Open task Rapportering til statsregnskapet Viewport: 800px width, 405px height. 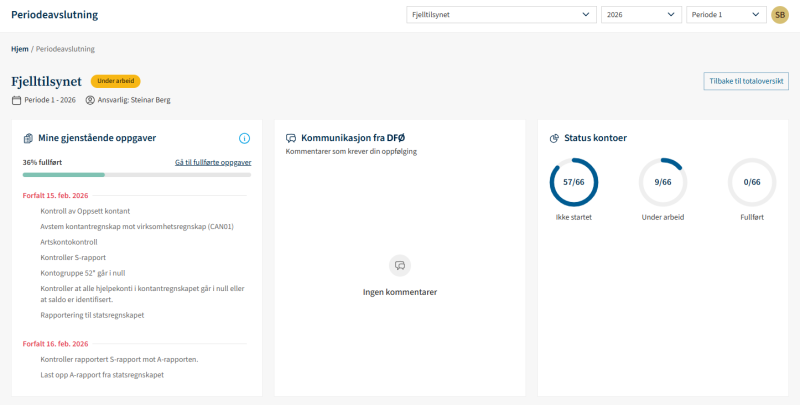pyautogui.click(x=92, y=315)
